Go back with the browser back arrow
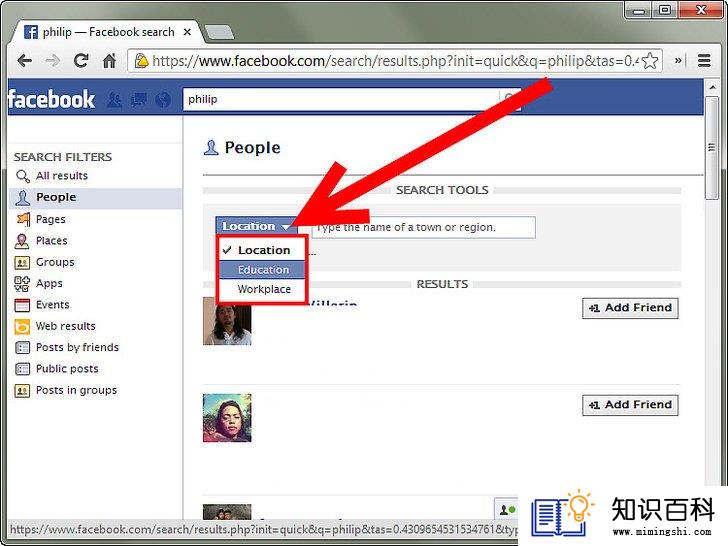The width and height of the screenshot is (728, 546). pyautogui.click(x=24, y=61)
